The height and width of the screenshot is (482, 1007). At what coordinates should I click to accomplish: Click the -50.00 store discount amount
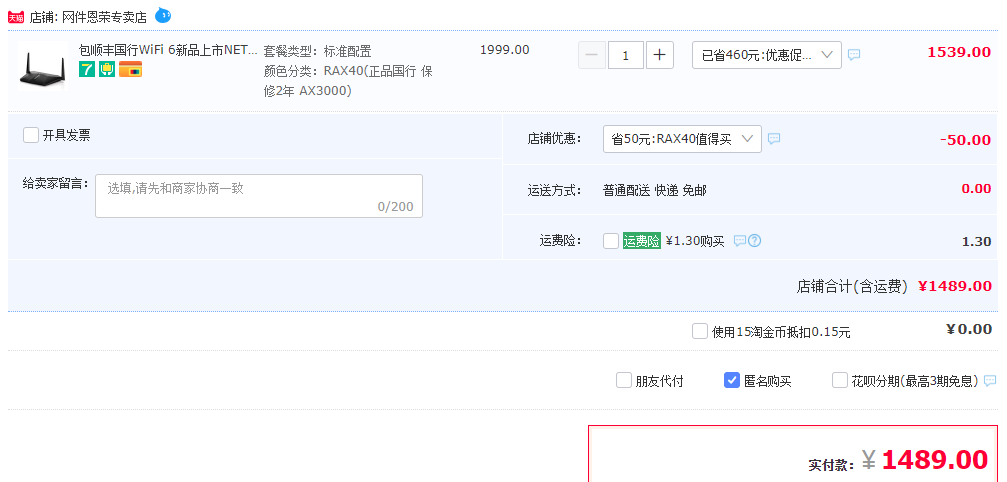click(x=965, y=140)
